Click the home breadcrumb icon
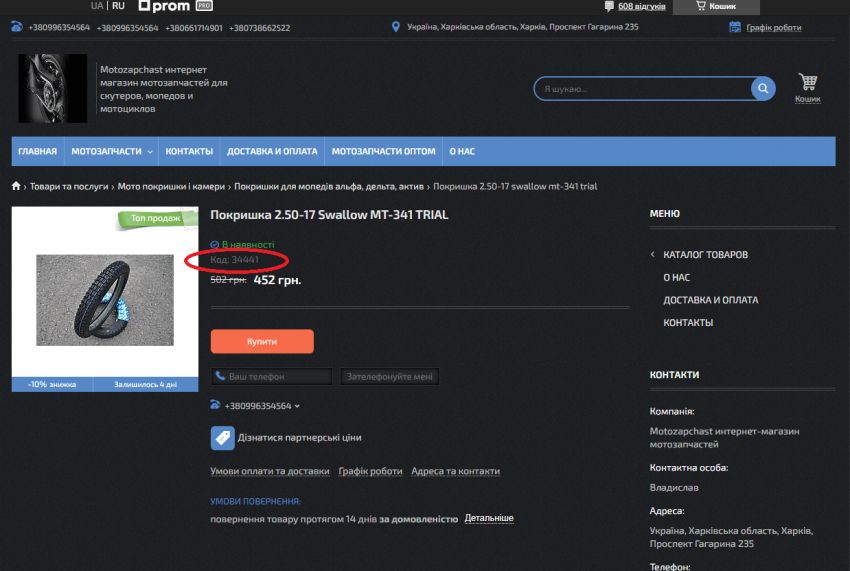The height and width of the screenshot is (571, 850). 16,186
